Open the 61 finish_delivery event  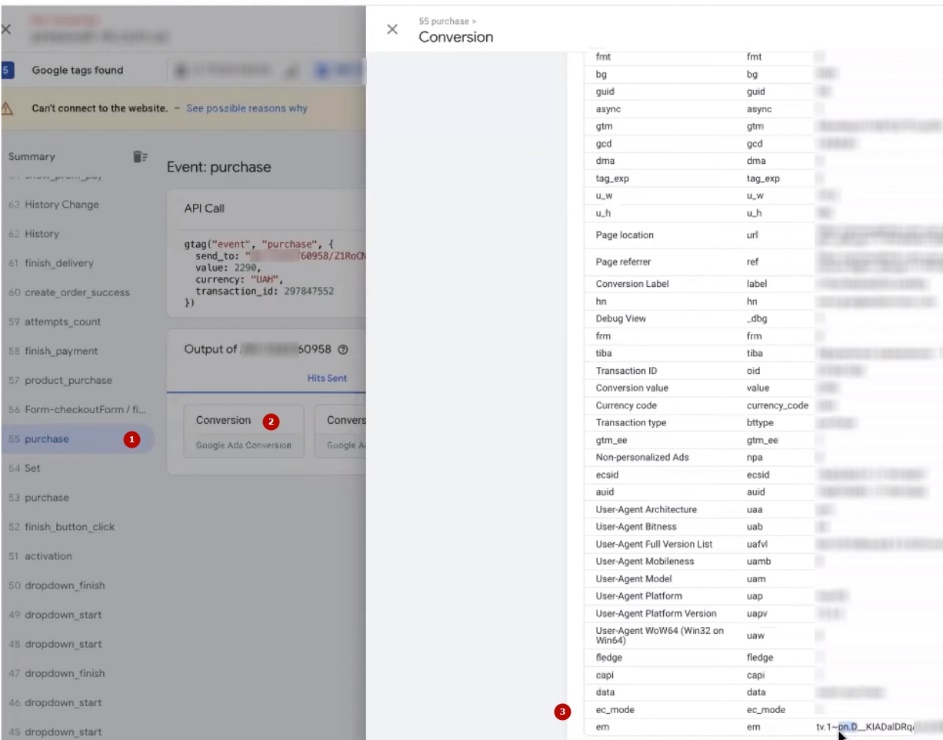click(51, 263)
